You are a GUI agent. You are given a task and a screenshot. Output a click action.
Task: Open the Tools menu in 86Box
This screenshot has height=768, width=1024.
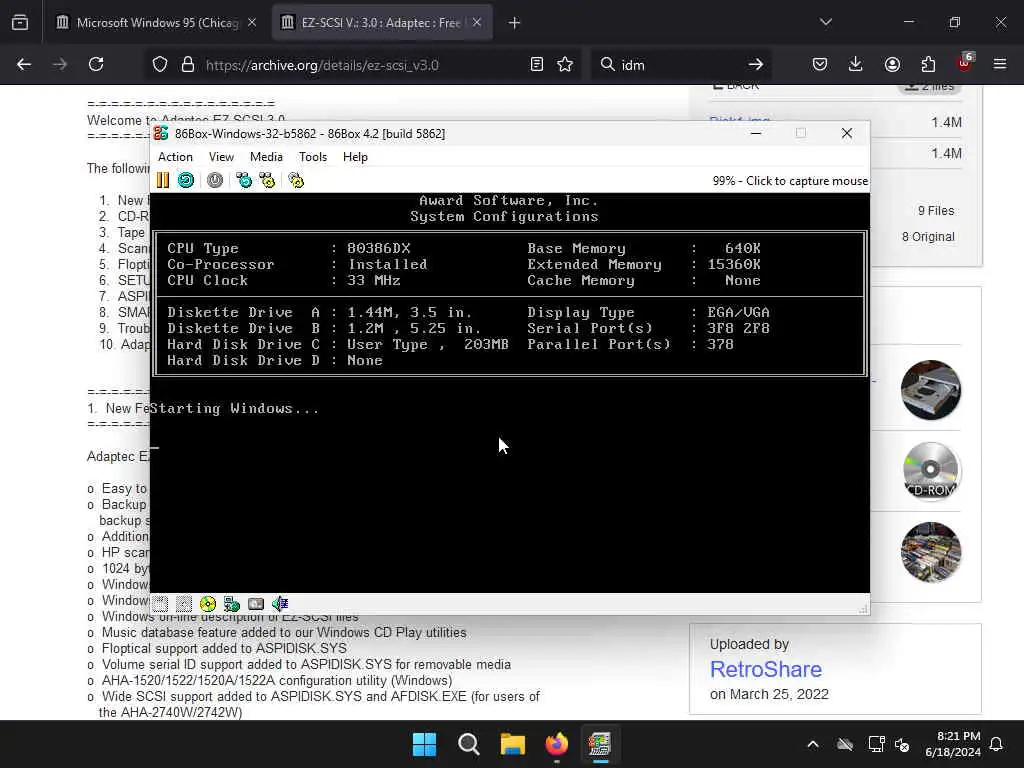point(313,157)
